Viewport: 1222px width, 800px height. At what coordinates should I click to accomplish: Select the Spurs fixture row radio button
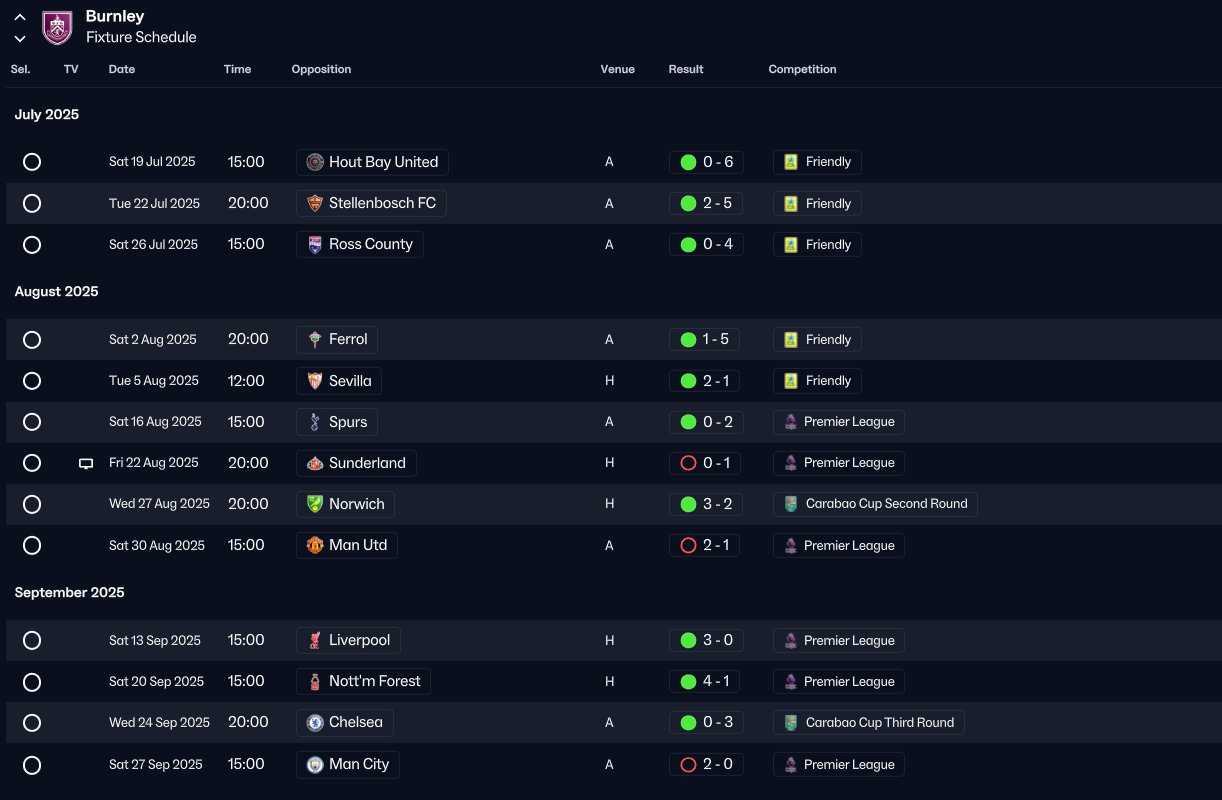click(32, 422)
